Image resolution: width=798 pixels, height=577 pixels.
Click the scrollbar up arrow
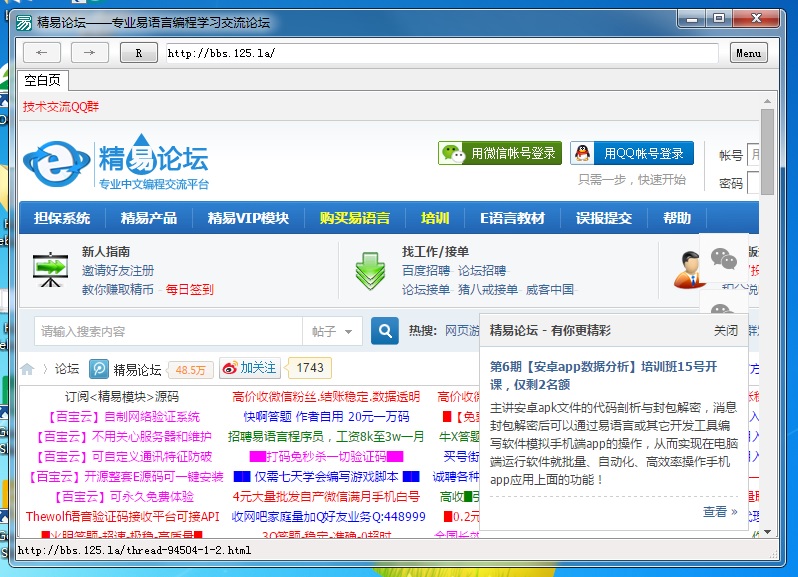coord(767,101)
